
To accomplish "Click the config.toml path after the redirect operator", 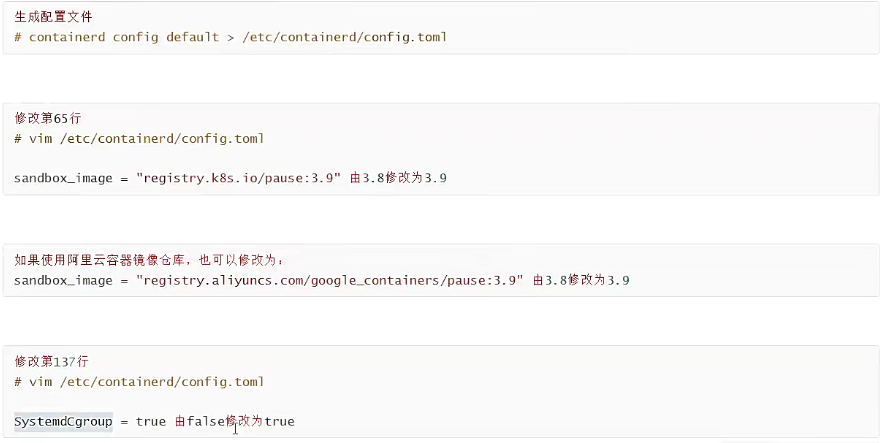I will tap(344, 37).
